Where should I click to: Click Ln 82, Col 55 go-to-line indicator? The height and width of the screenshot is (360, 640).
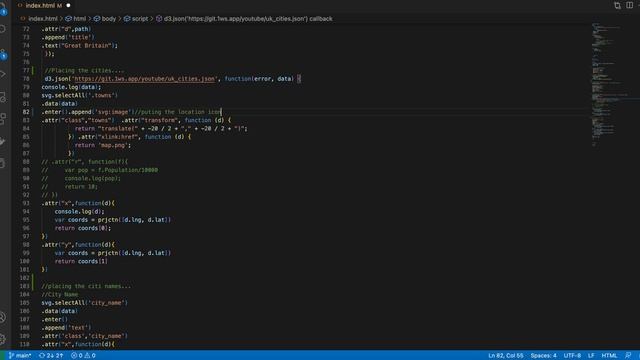click(506, 356)
